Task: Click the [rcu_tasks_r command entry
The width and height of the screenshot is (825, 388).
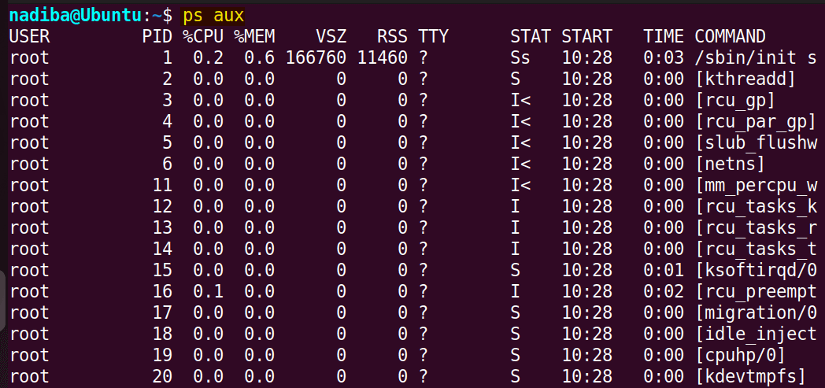Action: pos(756,227)
